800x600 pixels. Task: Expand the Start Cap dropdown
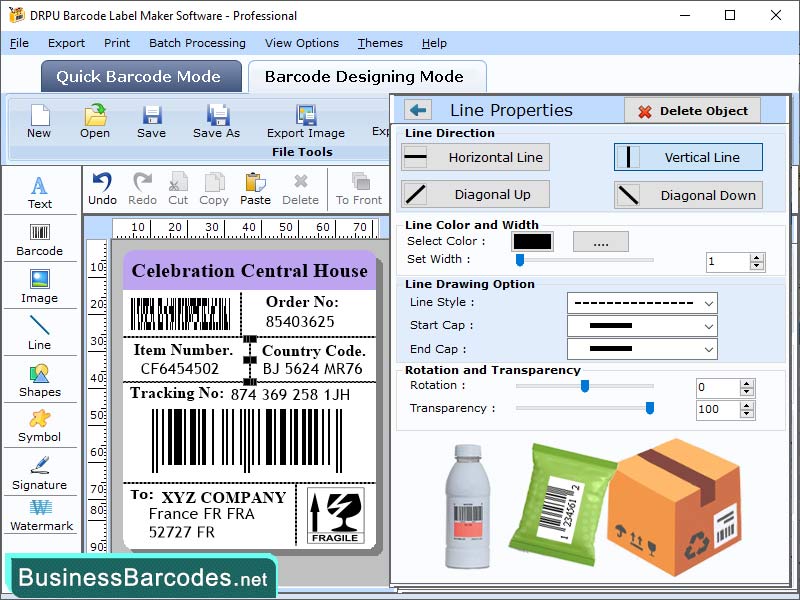tap(641, 326)
